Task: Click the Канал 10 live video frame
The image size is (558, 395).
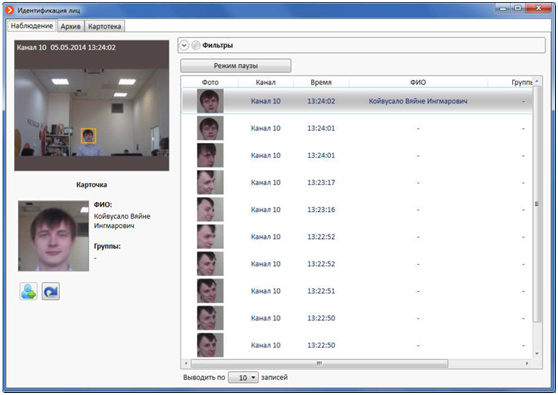Action: click(91, 106)
